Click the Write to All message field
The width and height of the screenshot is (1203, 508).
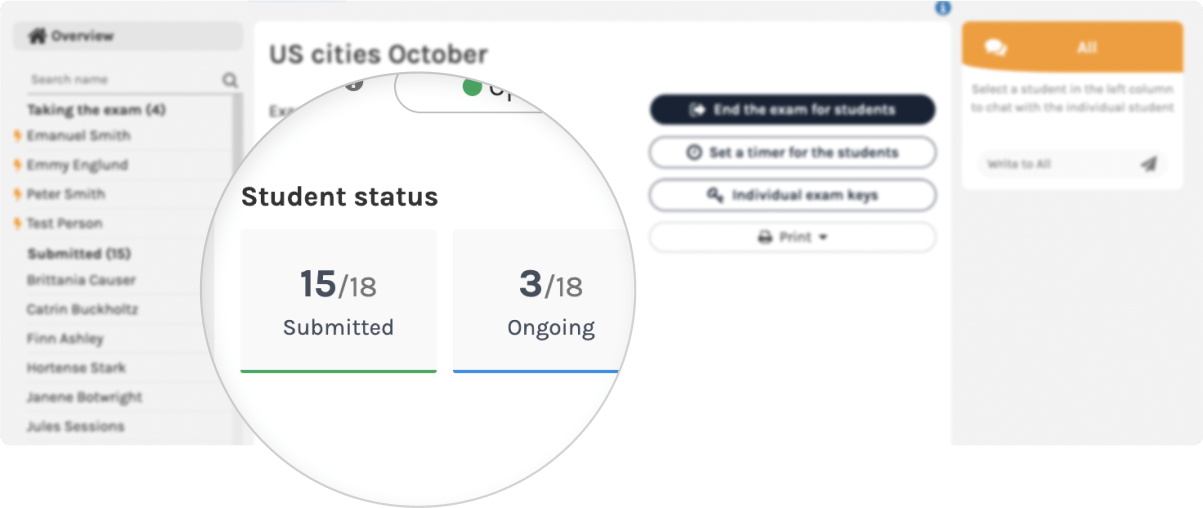pos(1055,164)
